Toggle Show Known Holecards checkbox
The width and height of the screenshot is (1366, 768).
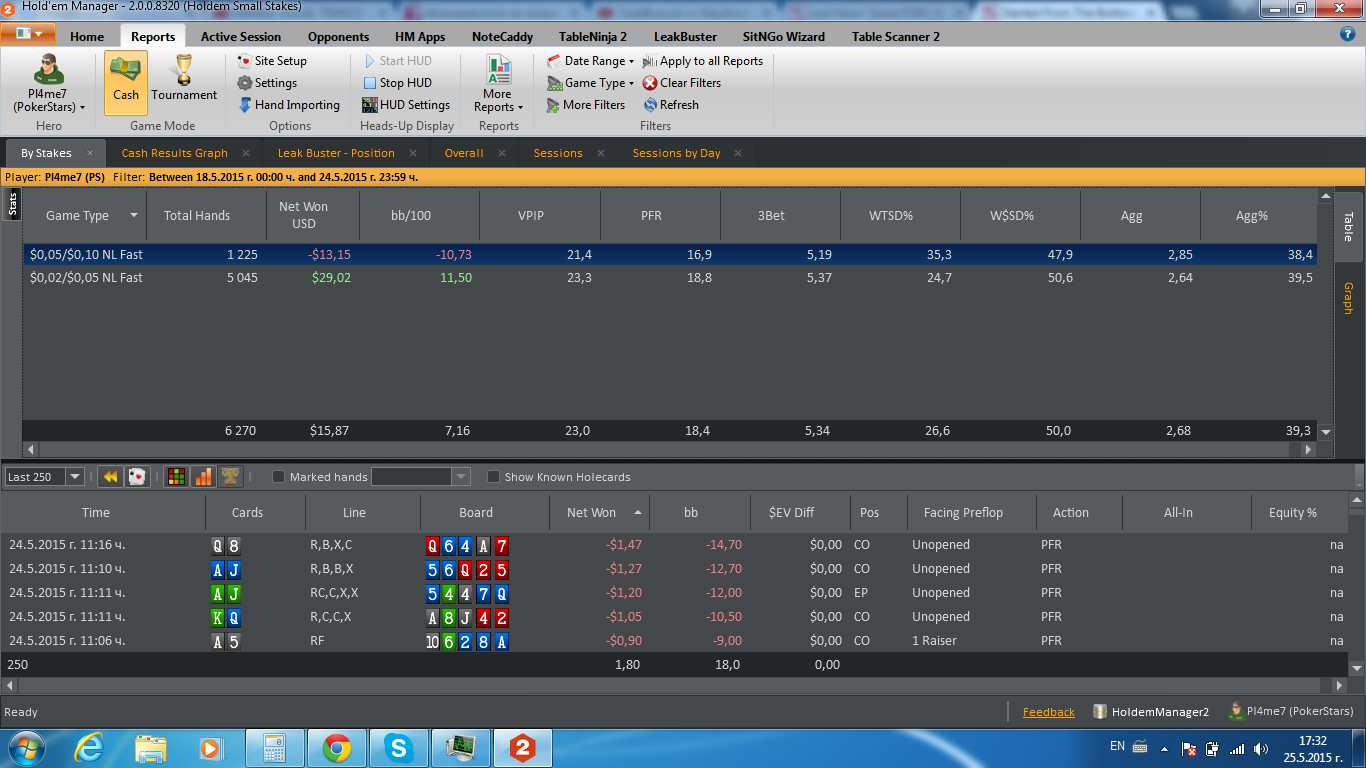point(494,477)
